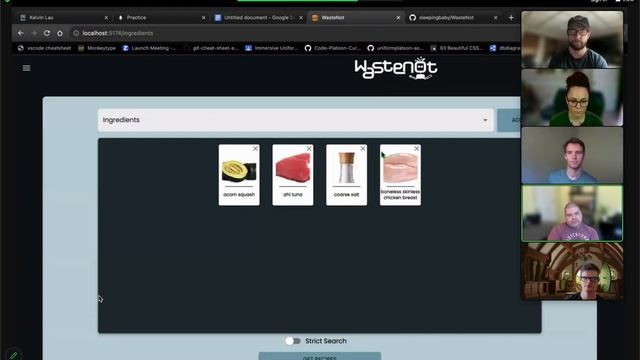Remove the boneless skinless chicken breast card
This screenshot has width=640, height=360.
(417, 149)
